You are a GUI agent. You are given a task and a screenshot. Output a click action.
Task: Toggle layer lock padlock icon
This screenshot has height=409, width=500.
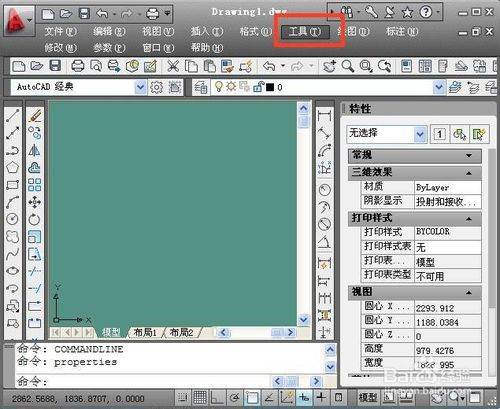pyautogui.click(x=258, y=87)
